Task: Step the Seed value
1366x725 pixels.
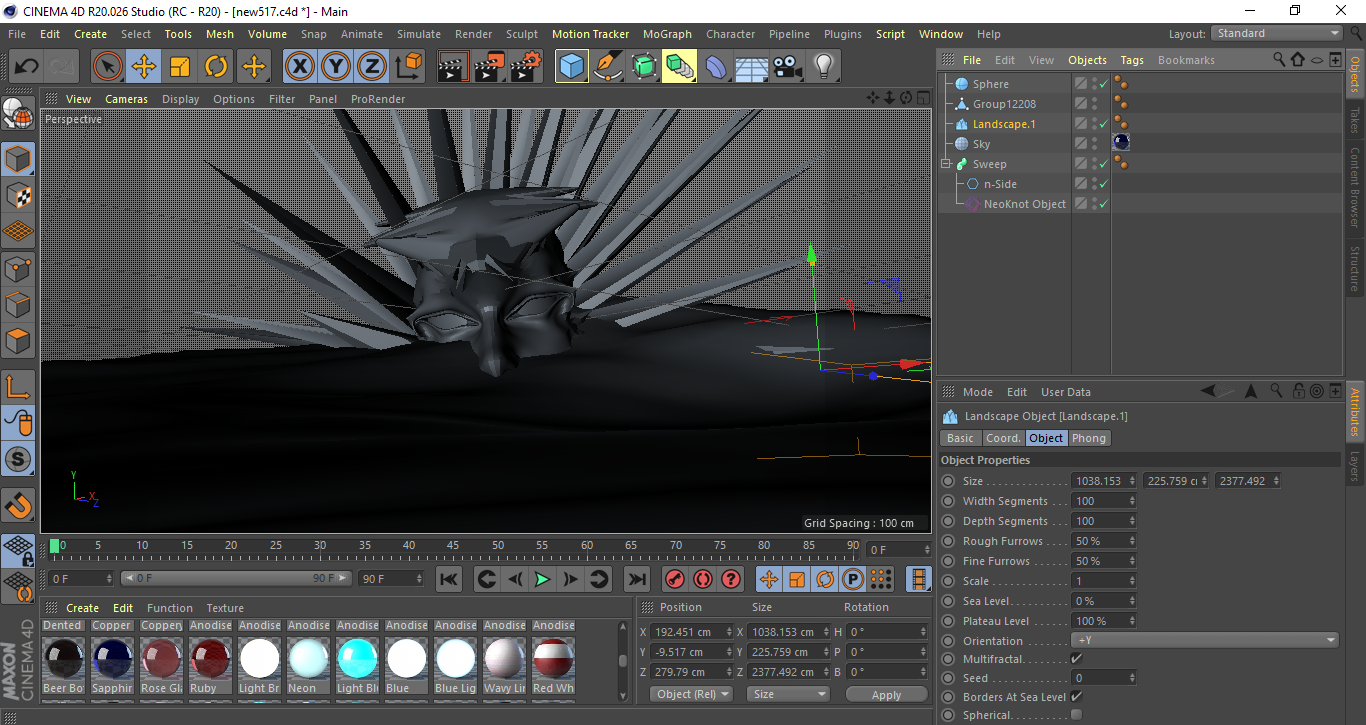Action: (1132, 678)
